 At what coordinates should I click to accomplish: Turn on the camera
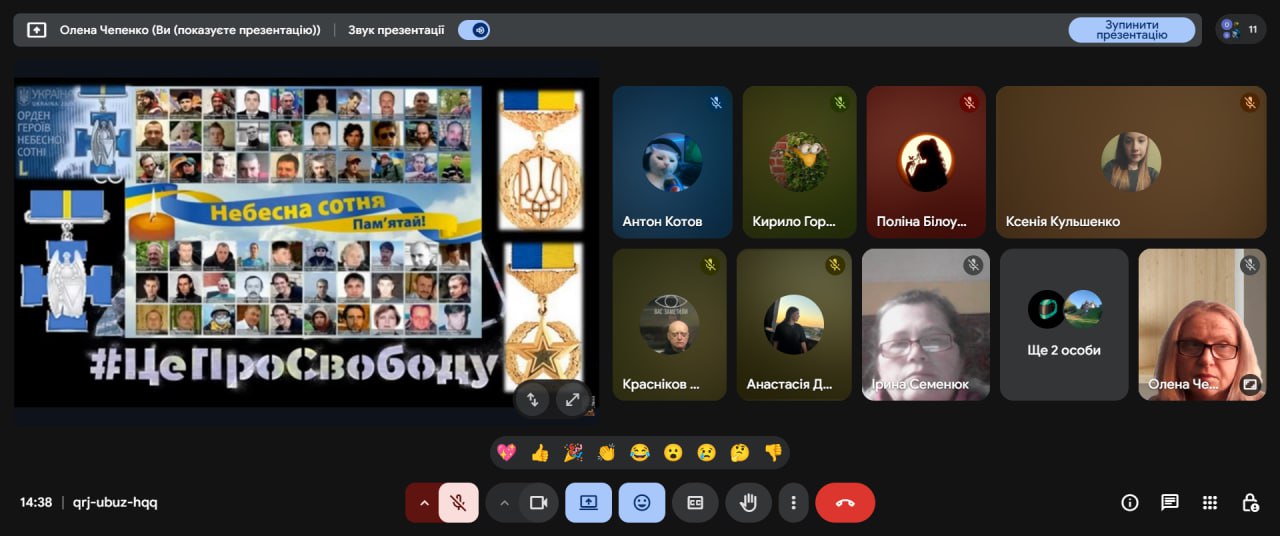538,503
